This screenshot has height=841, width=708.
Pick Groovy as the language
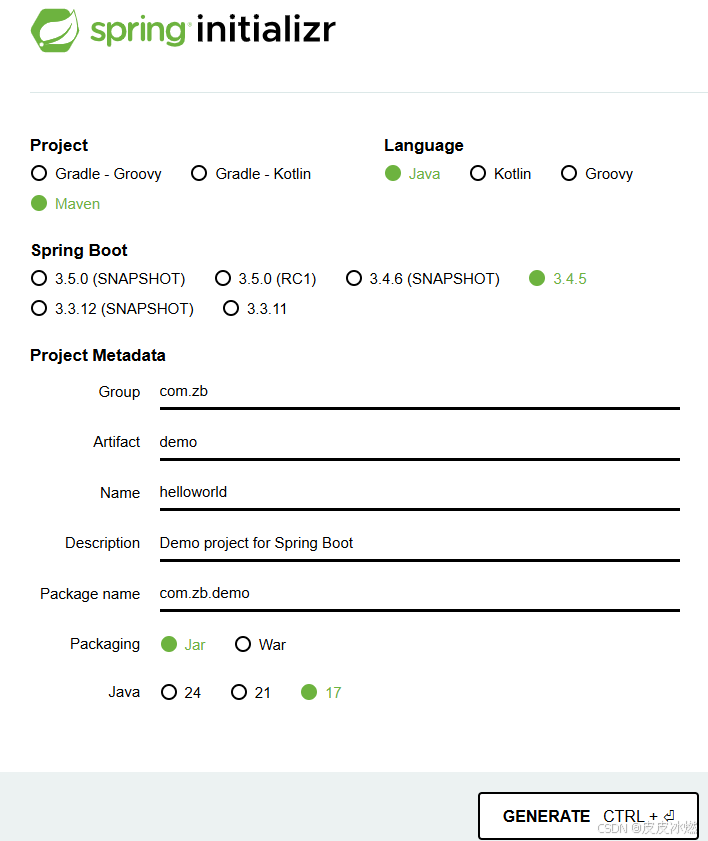569,173
